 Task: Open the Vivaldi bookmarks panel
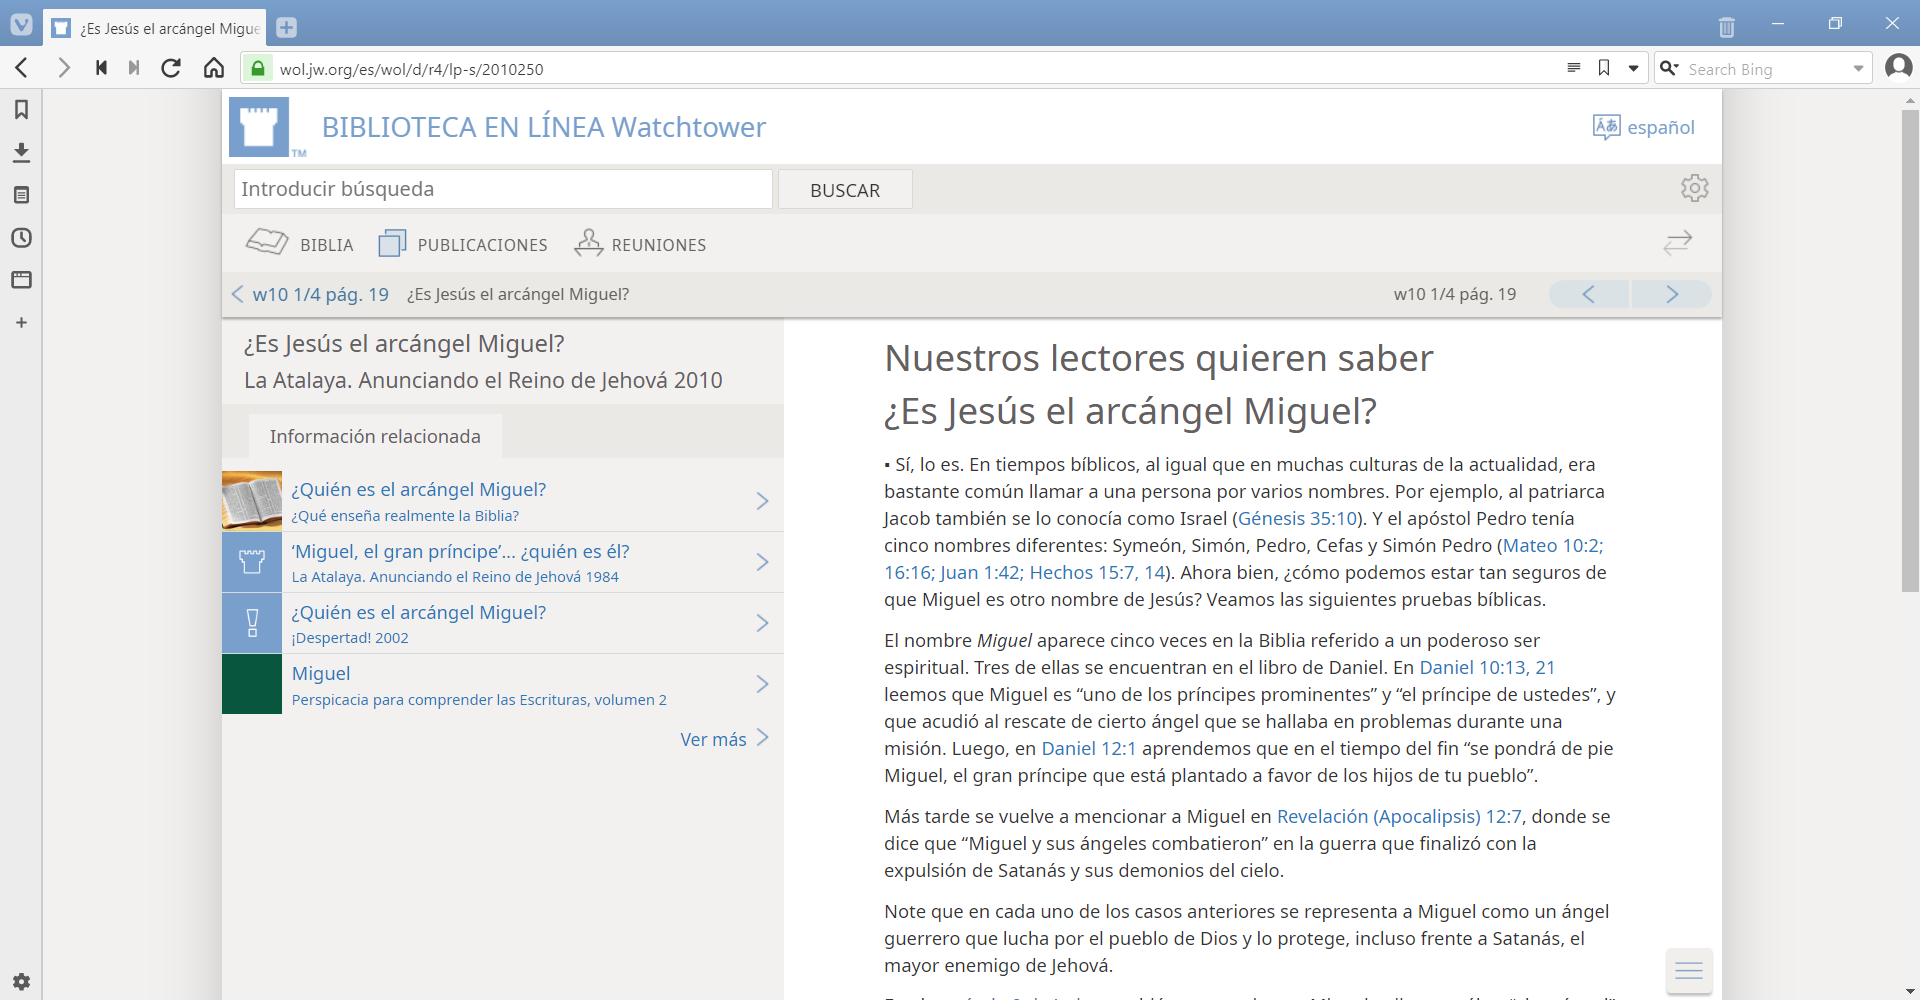[21, 110]
